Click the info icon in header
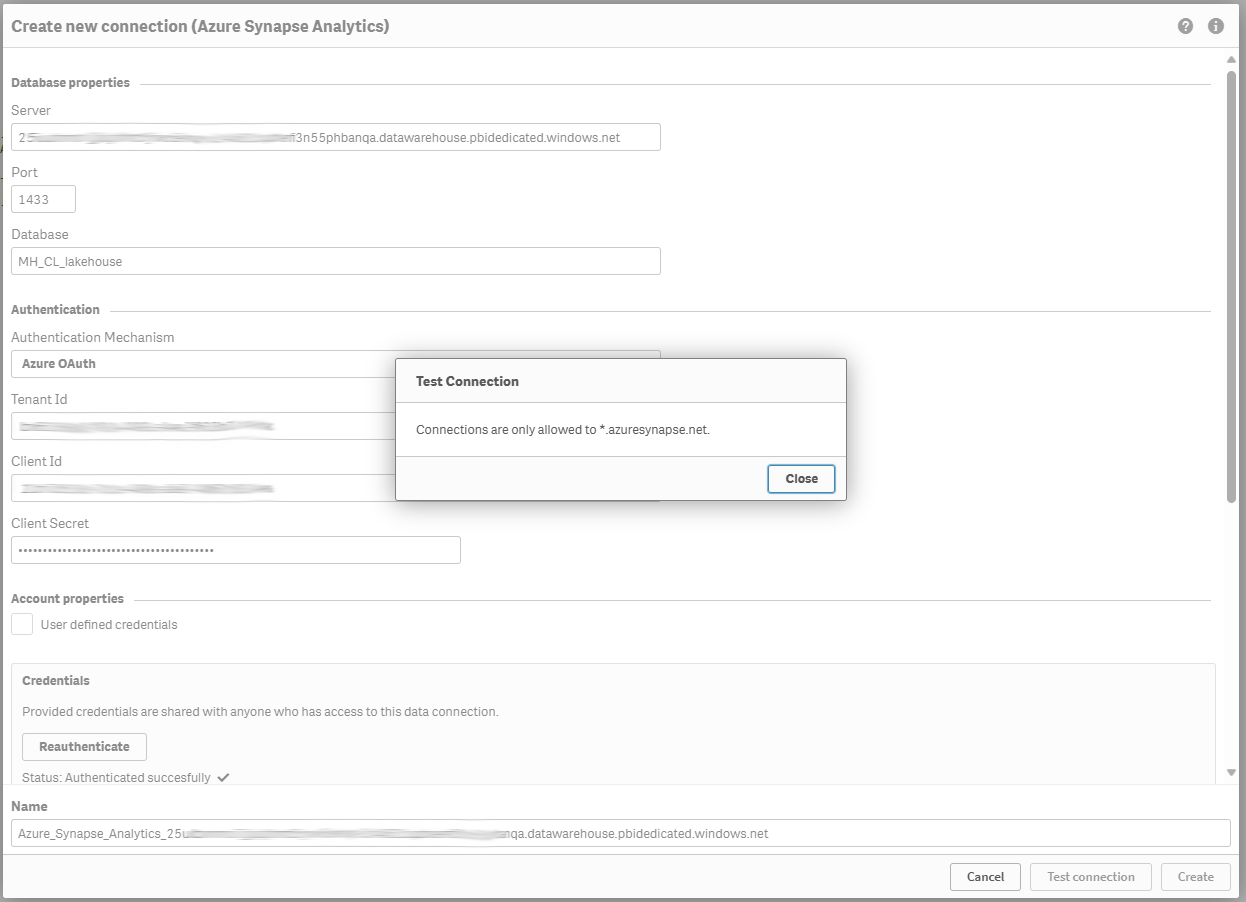This screenshot has height=902, width=1246. pyautogui.click(x=1216, y=27)
